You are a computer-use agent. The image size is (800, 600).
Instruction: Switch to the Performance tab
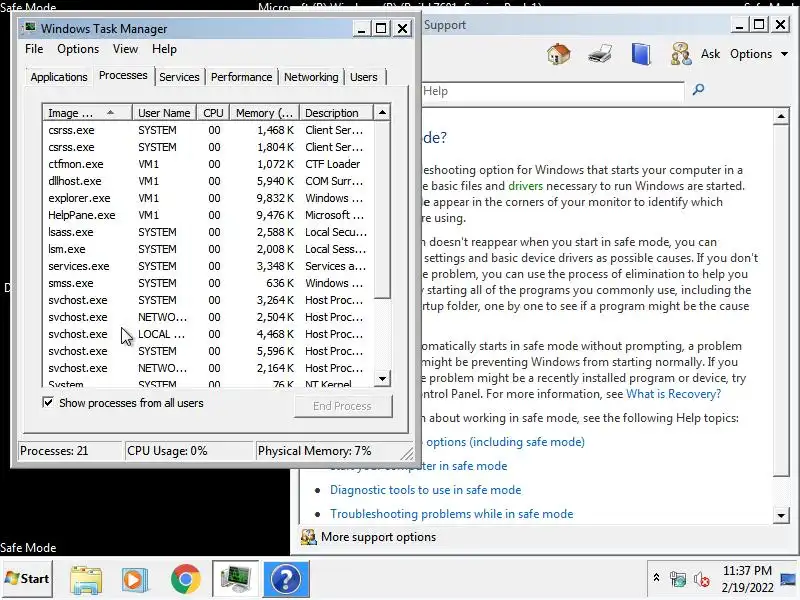click(x=241, y=77)
